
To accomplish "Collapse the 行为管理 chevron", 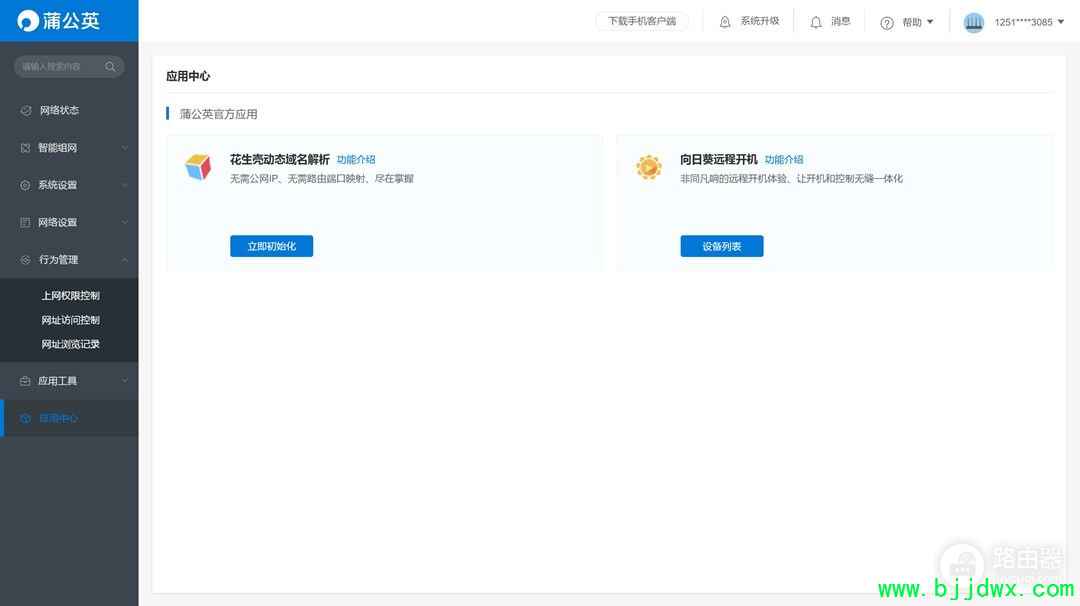I will click(125, 260).
